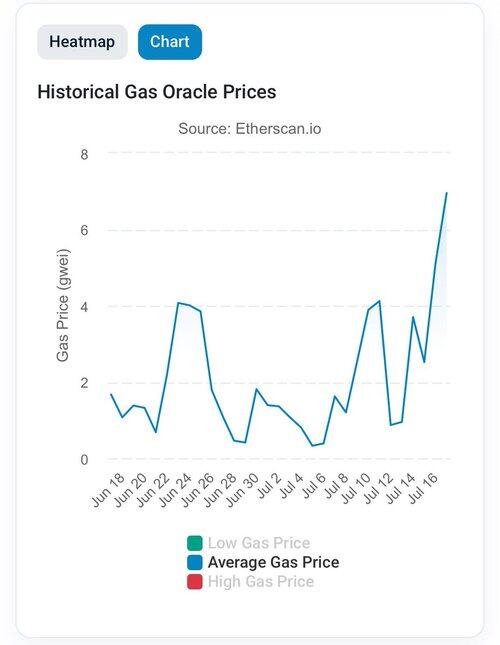Click the Jun 30 x-axis label
The height and width of the screenshot is (645, 500).
click(x=243, y=490)
